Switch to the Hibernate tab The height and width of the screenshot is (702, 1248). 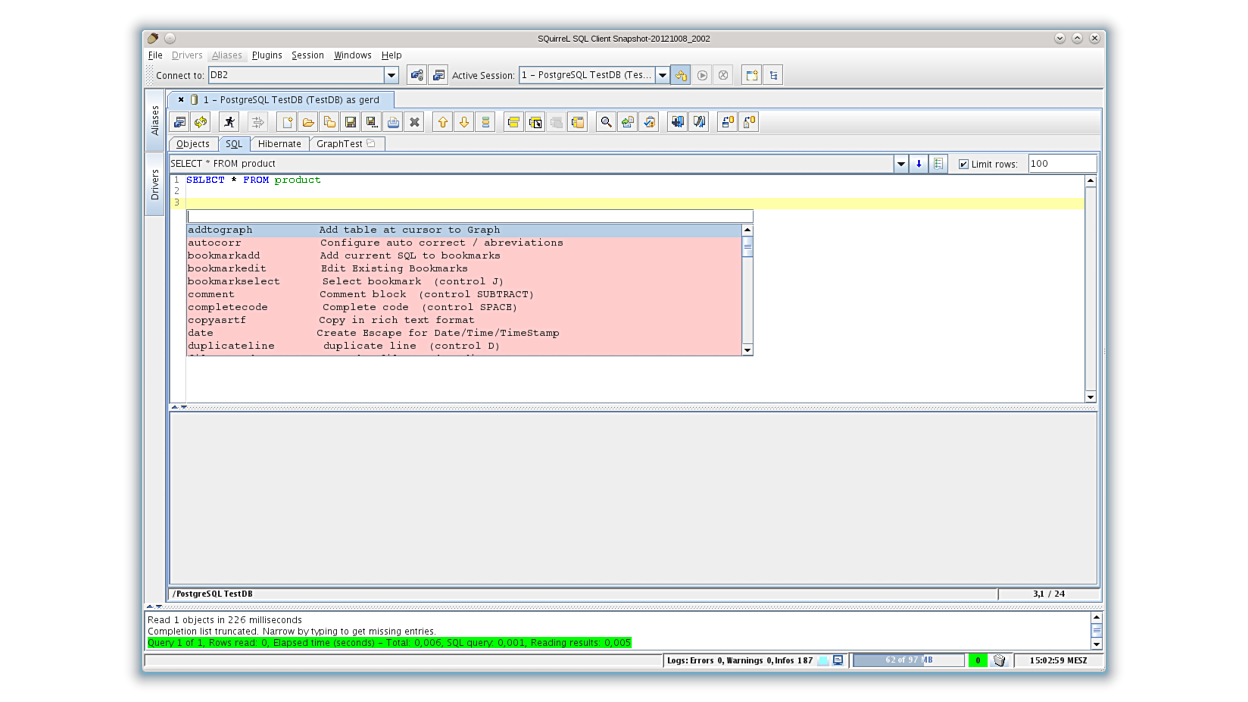[x=279, y=144]
